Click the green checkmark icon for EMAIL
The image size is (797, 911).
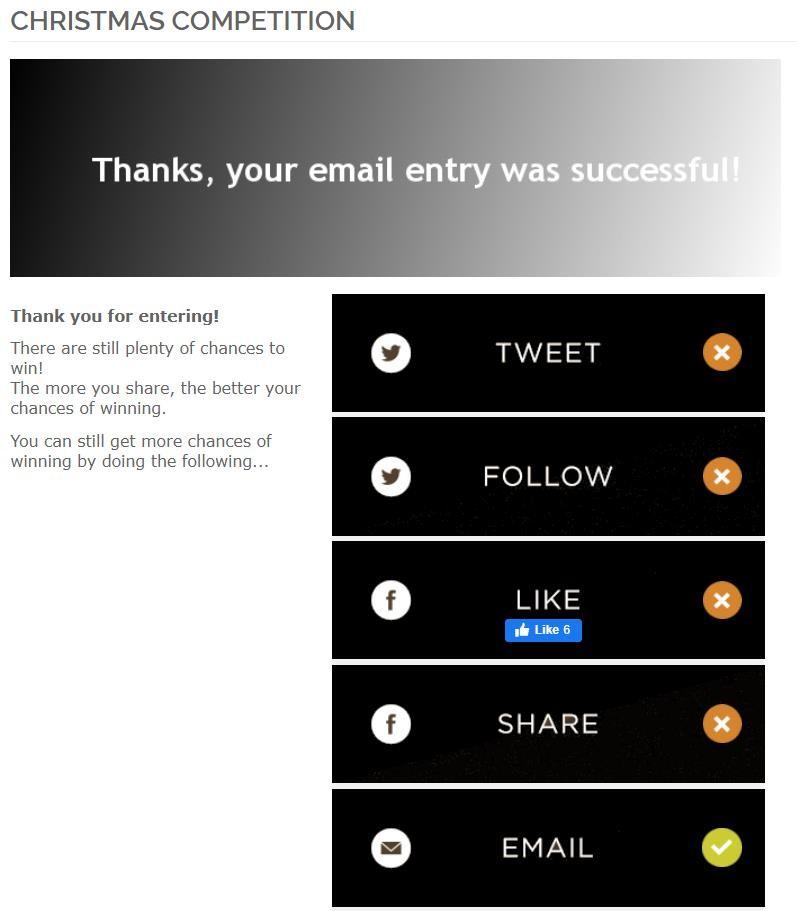tap(722, 848)
